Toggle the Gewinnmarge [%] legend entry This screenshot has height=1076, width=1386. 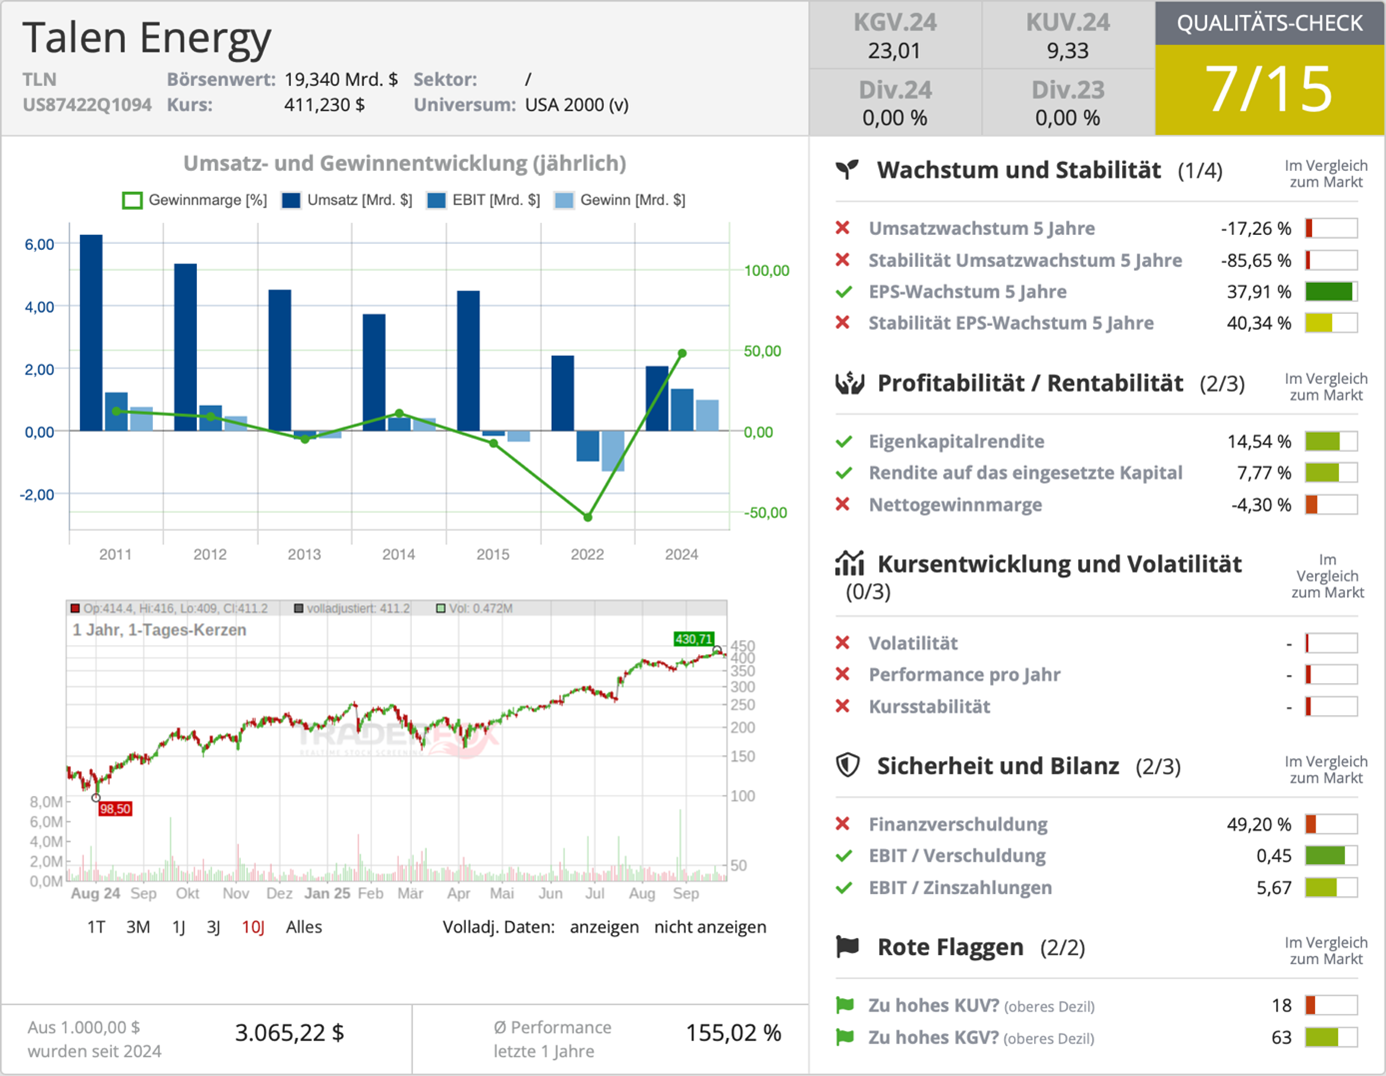pyautogui.click(x=194, y=200)
